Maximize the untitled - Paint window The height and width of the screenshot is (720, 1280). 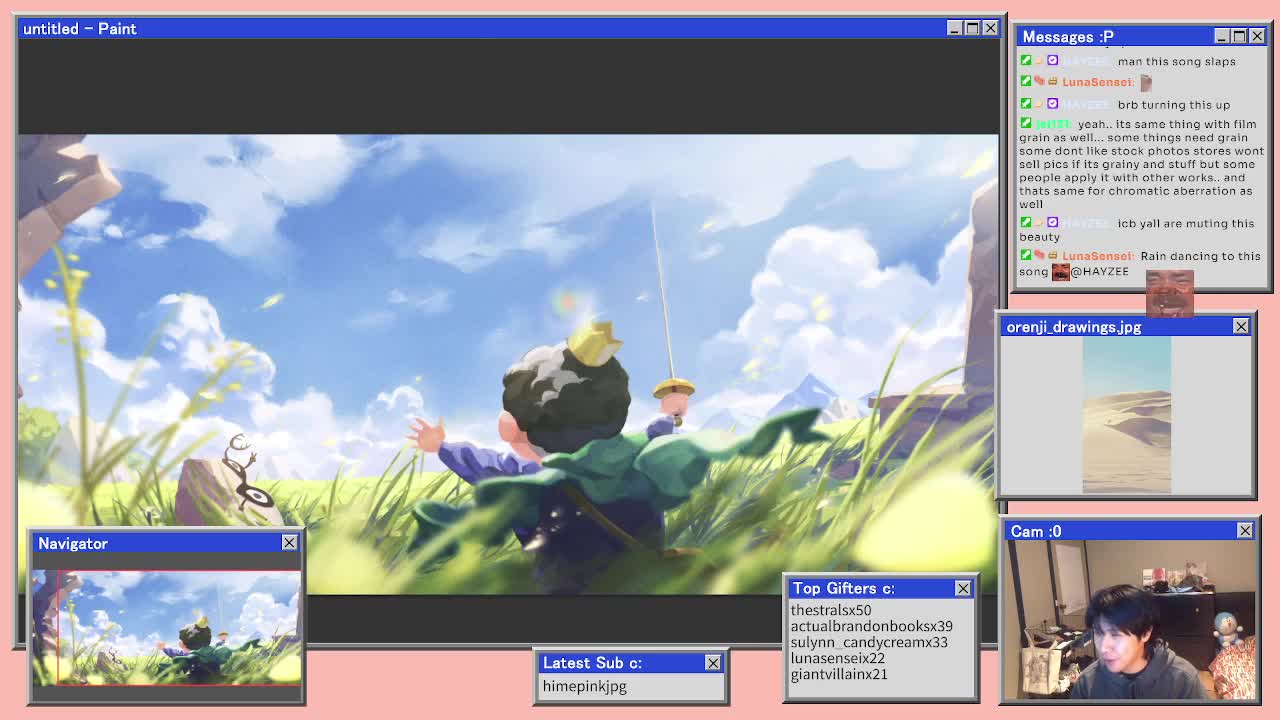click(x=972, y=28)
